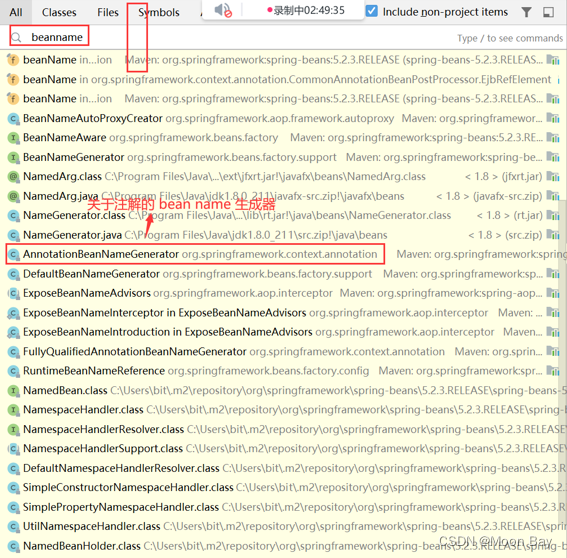Click interface icon beside NamespaceHandlerResolver.class
Viewport: 567px width, 558px height.
coord(13,429)
